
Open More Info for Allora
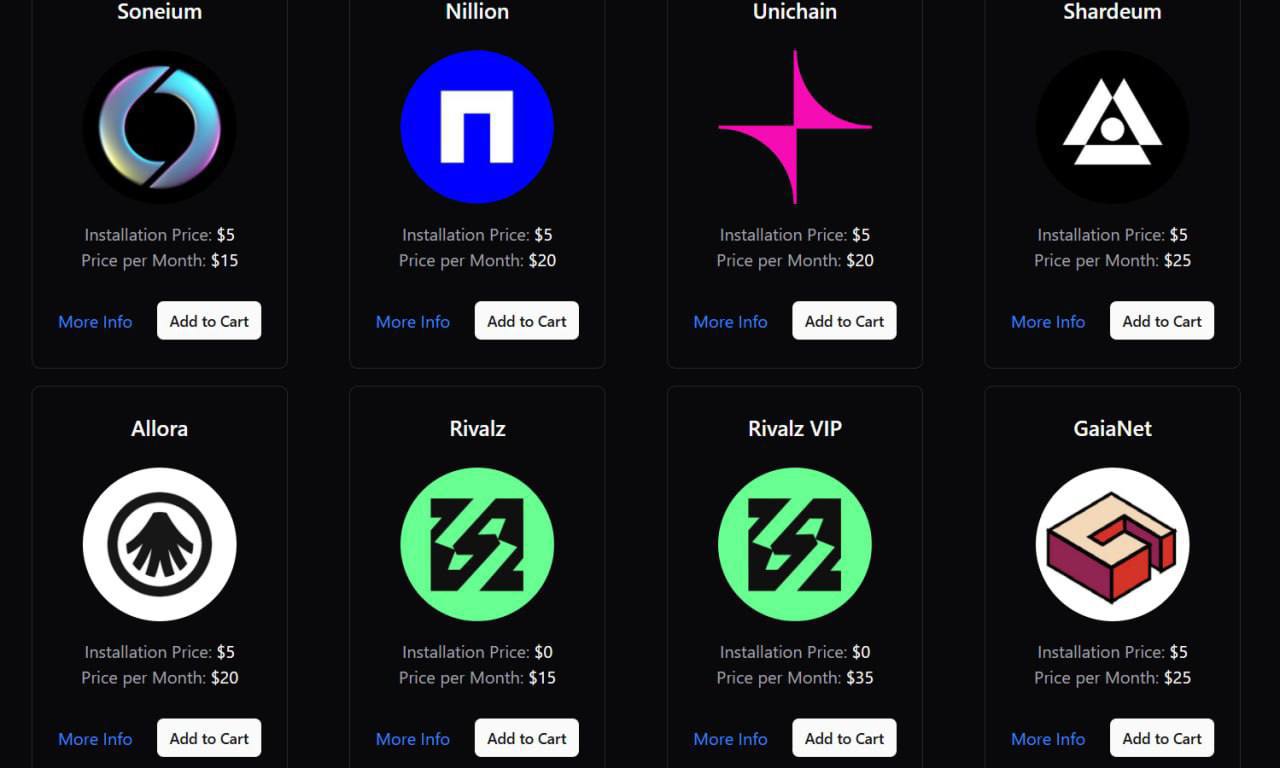(95, 739)
